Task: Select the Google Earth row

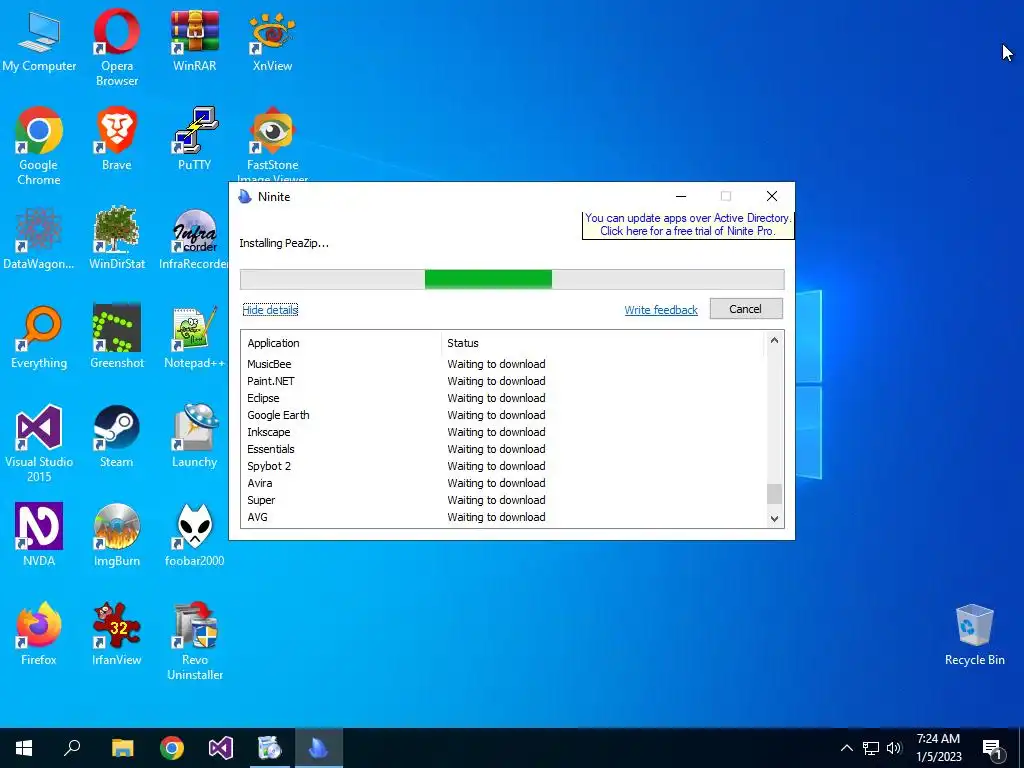Action: tap(504, 415)
